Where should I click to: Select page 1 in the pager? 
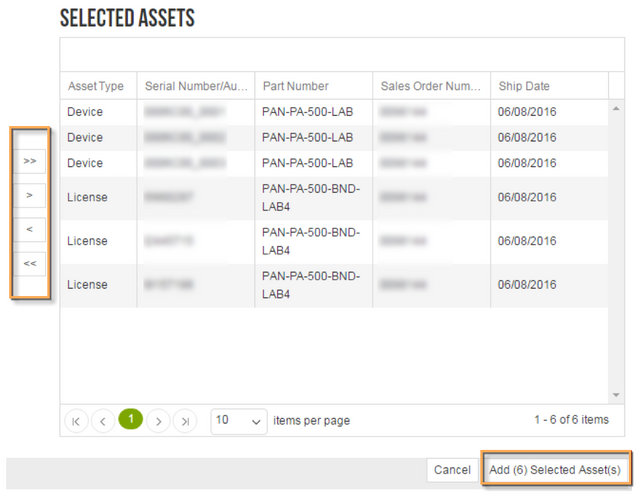click(x=130, y=420)
